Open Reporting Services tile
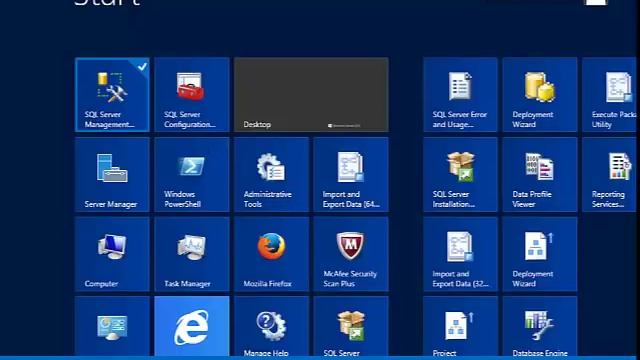640x360 pixels. [x=609, y=174]
